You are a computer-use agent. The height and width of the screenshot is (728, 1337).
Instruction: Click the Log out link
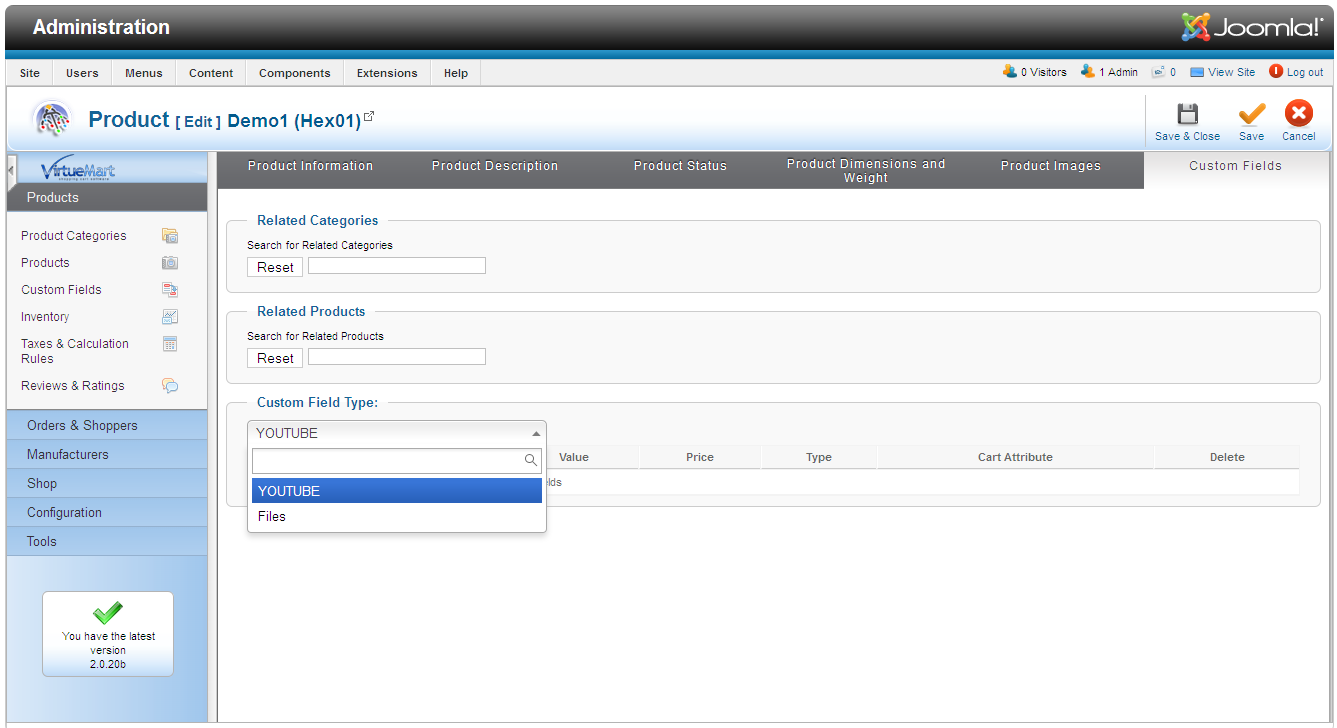[1304, 72]
